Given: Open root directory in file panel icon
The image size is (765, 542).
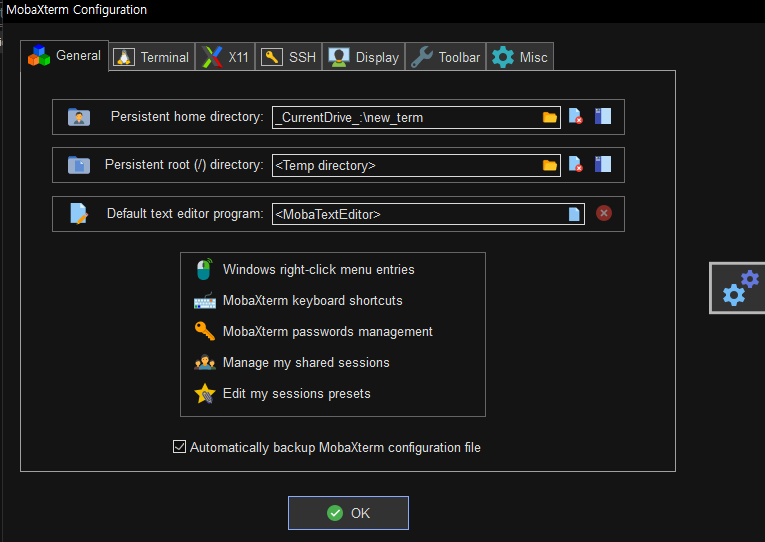Looking at the screenshot, I should click(x=603, y=164).
